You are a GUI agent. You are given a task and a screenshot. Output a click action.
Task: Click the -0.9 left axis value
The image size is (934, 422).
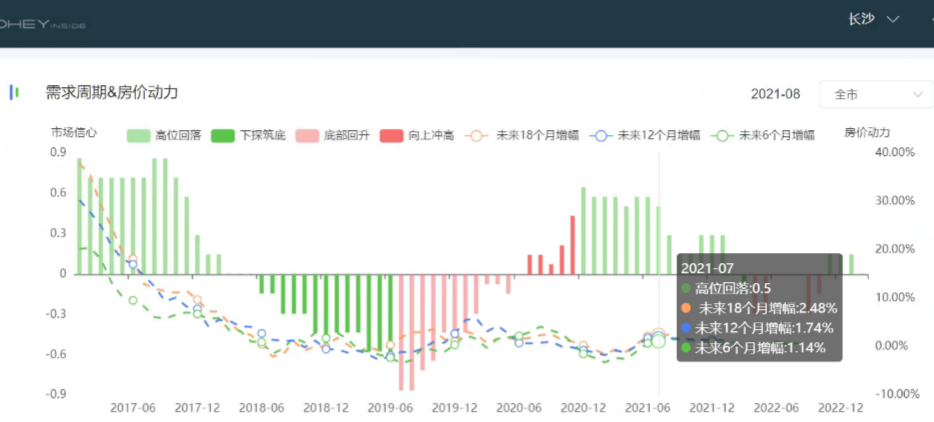pos(57,394)
